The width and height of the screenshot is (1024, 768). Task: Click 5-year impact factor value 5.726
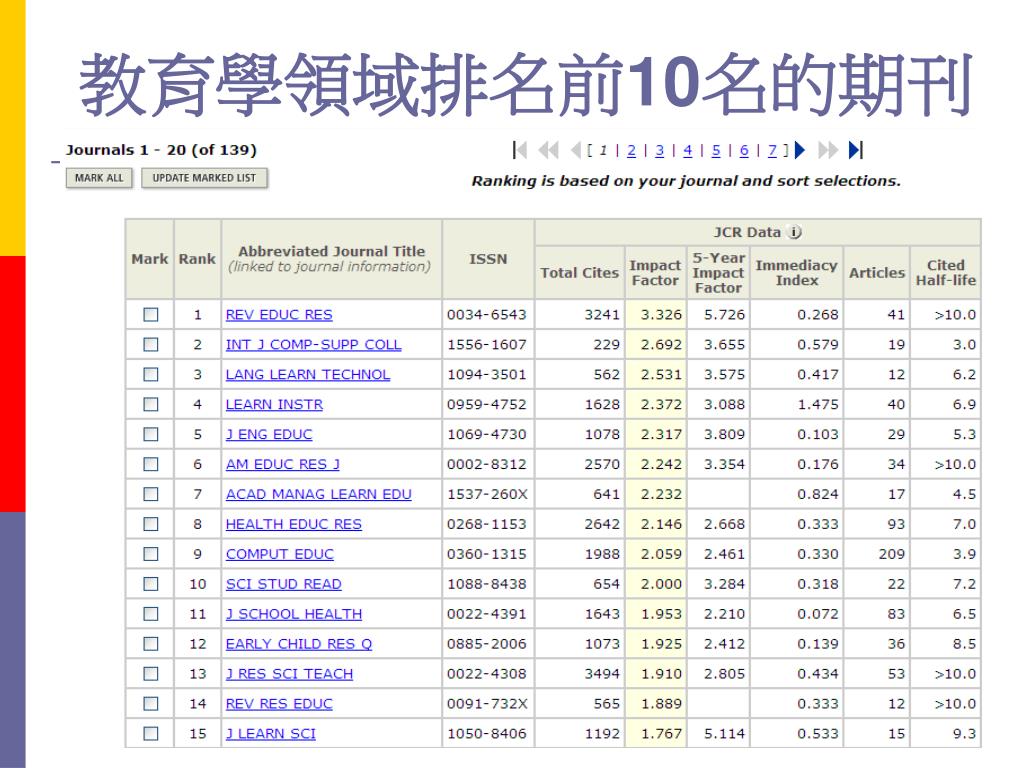tap(724, 315)
